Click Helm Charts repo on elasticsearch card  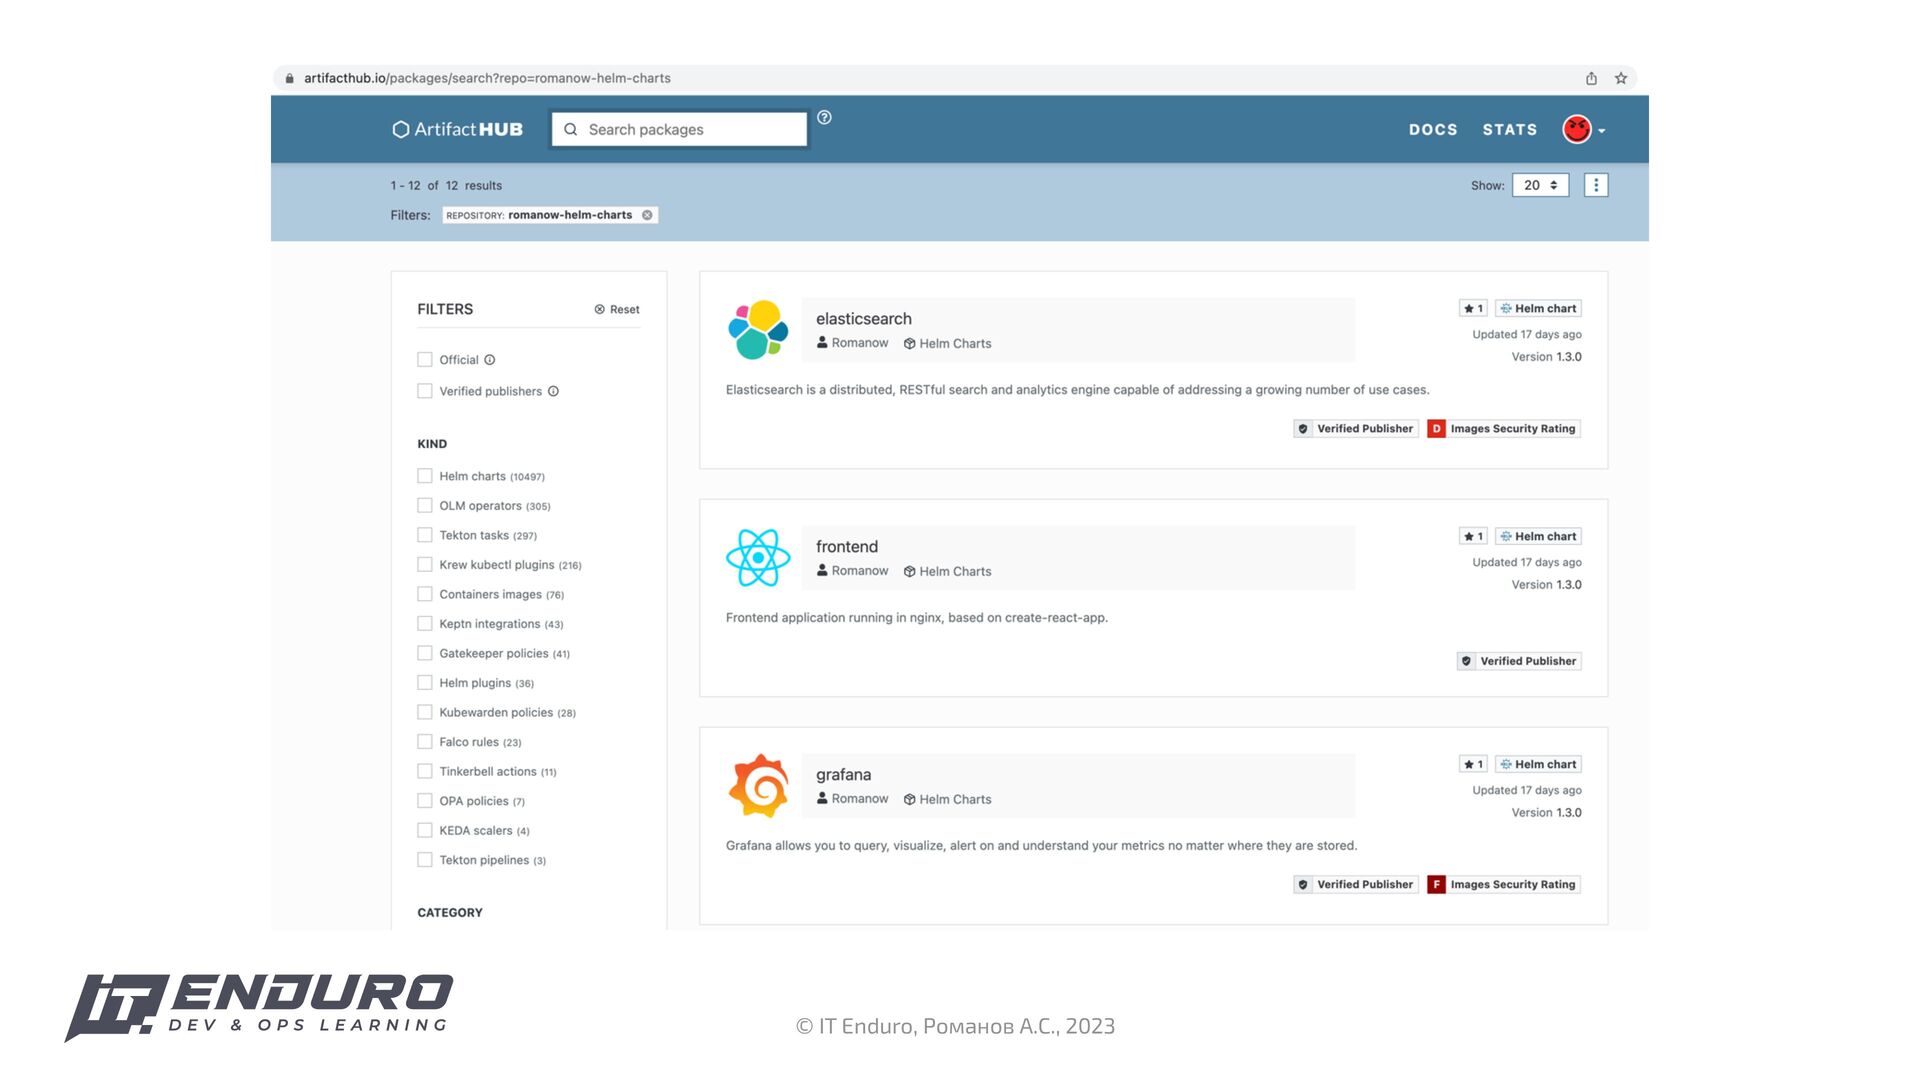(947, 343)
